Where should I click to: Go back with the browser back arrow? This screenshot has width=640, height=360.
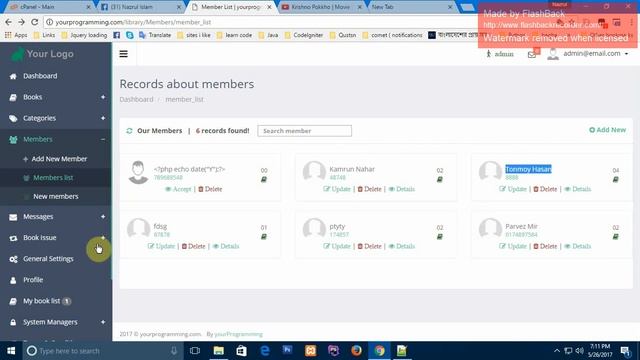(9, 22)
